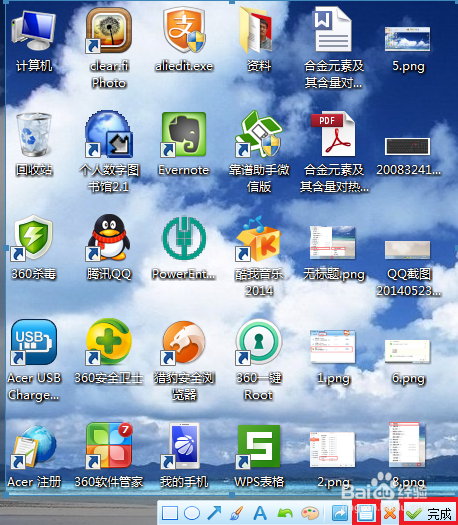458x525 pixels.
Task: Select the text 'A' annotation tool
Action: 260,513
